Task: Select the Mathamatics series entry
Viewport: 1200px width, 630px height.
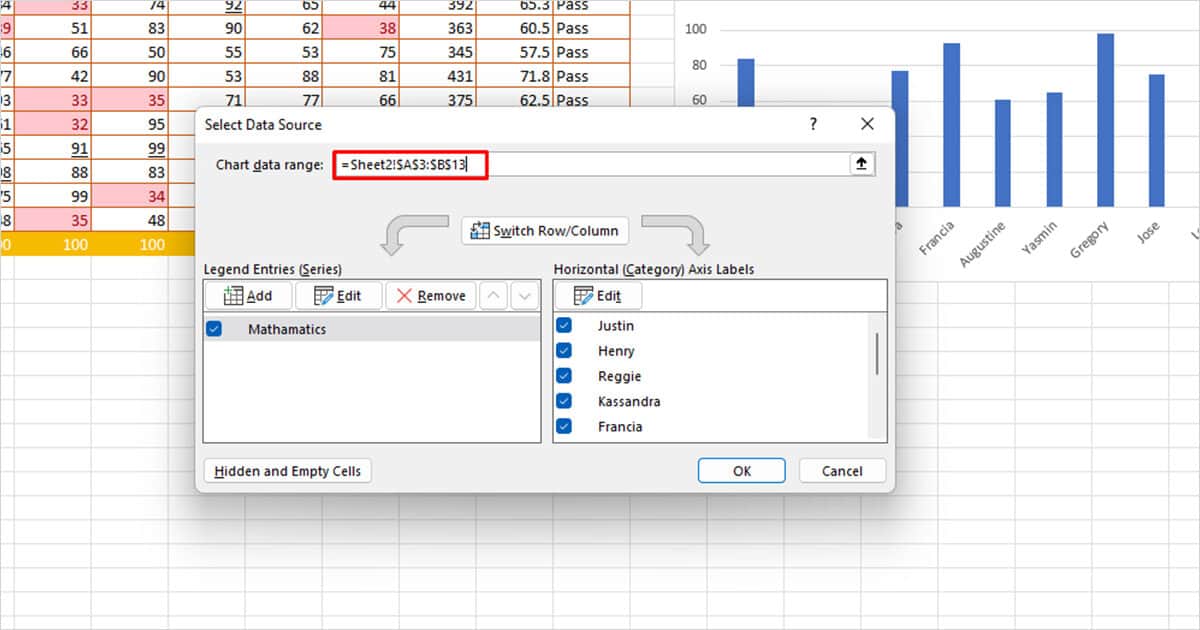Action: coord(372,329)
